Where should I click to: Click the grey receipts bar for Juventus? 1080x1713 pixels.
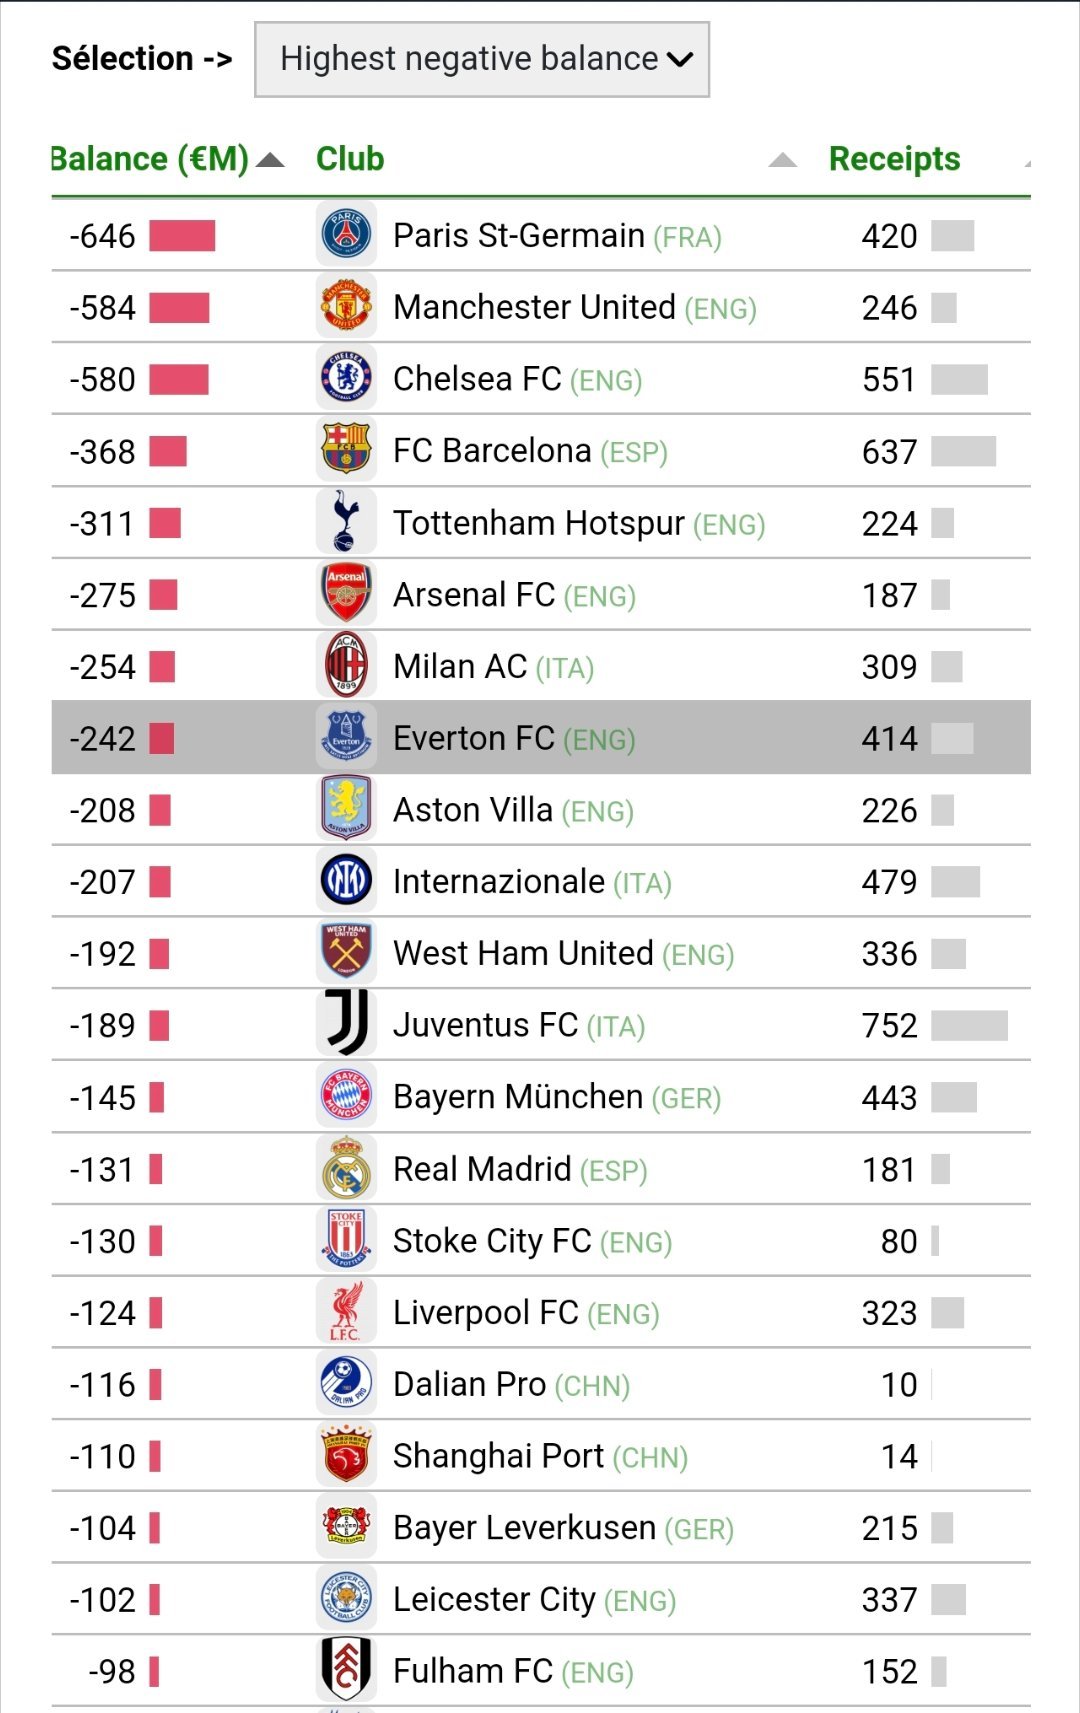(969, 1026)
